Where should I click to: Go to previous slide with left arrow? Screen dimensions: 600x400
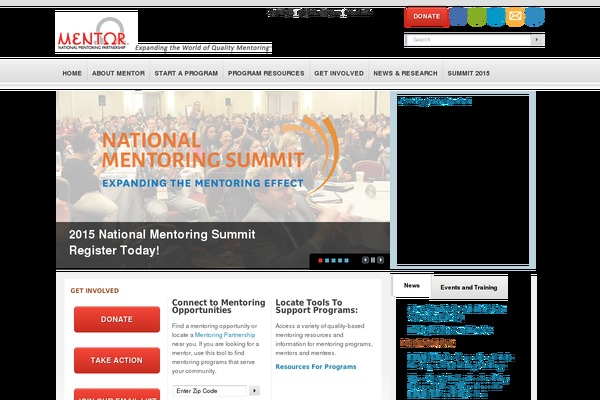(x=365, y=260)
